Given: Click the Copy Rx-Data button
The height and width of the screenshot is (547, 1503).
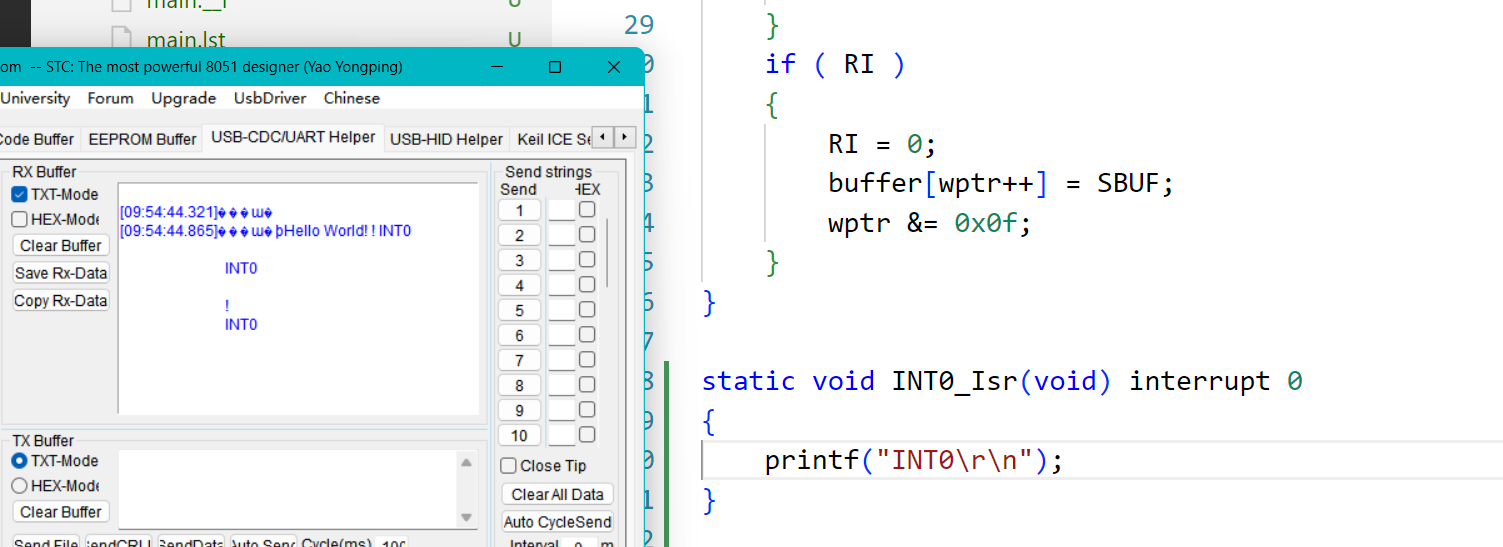Looking at the screenshot, I should [x=61, y=301].
